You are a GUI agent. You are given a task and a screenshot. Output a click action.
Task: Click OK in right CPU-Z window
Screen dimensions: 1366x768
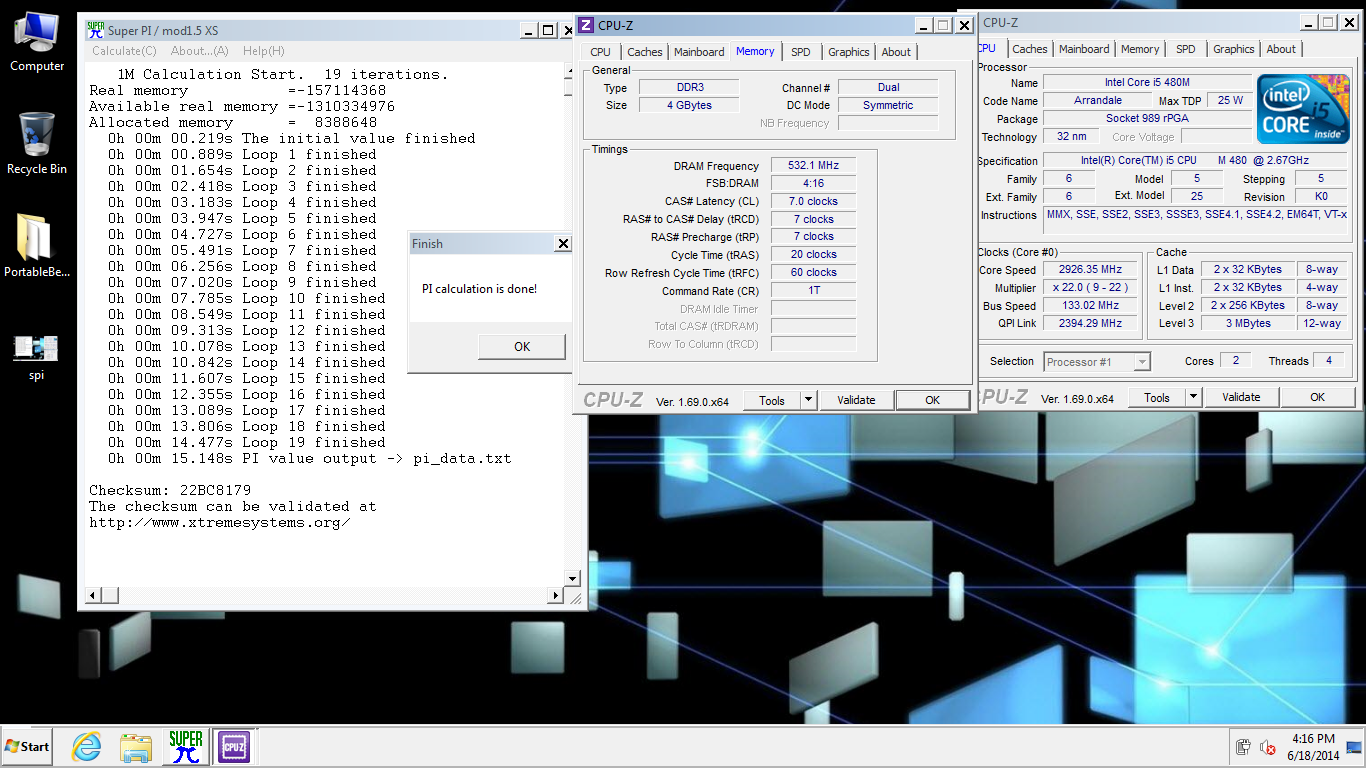tap(1318, 398)
